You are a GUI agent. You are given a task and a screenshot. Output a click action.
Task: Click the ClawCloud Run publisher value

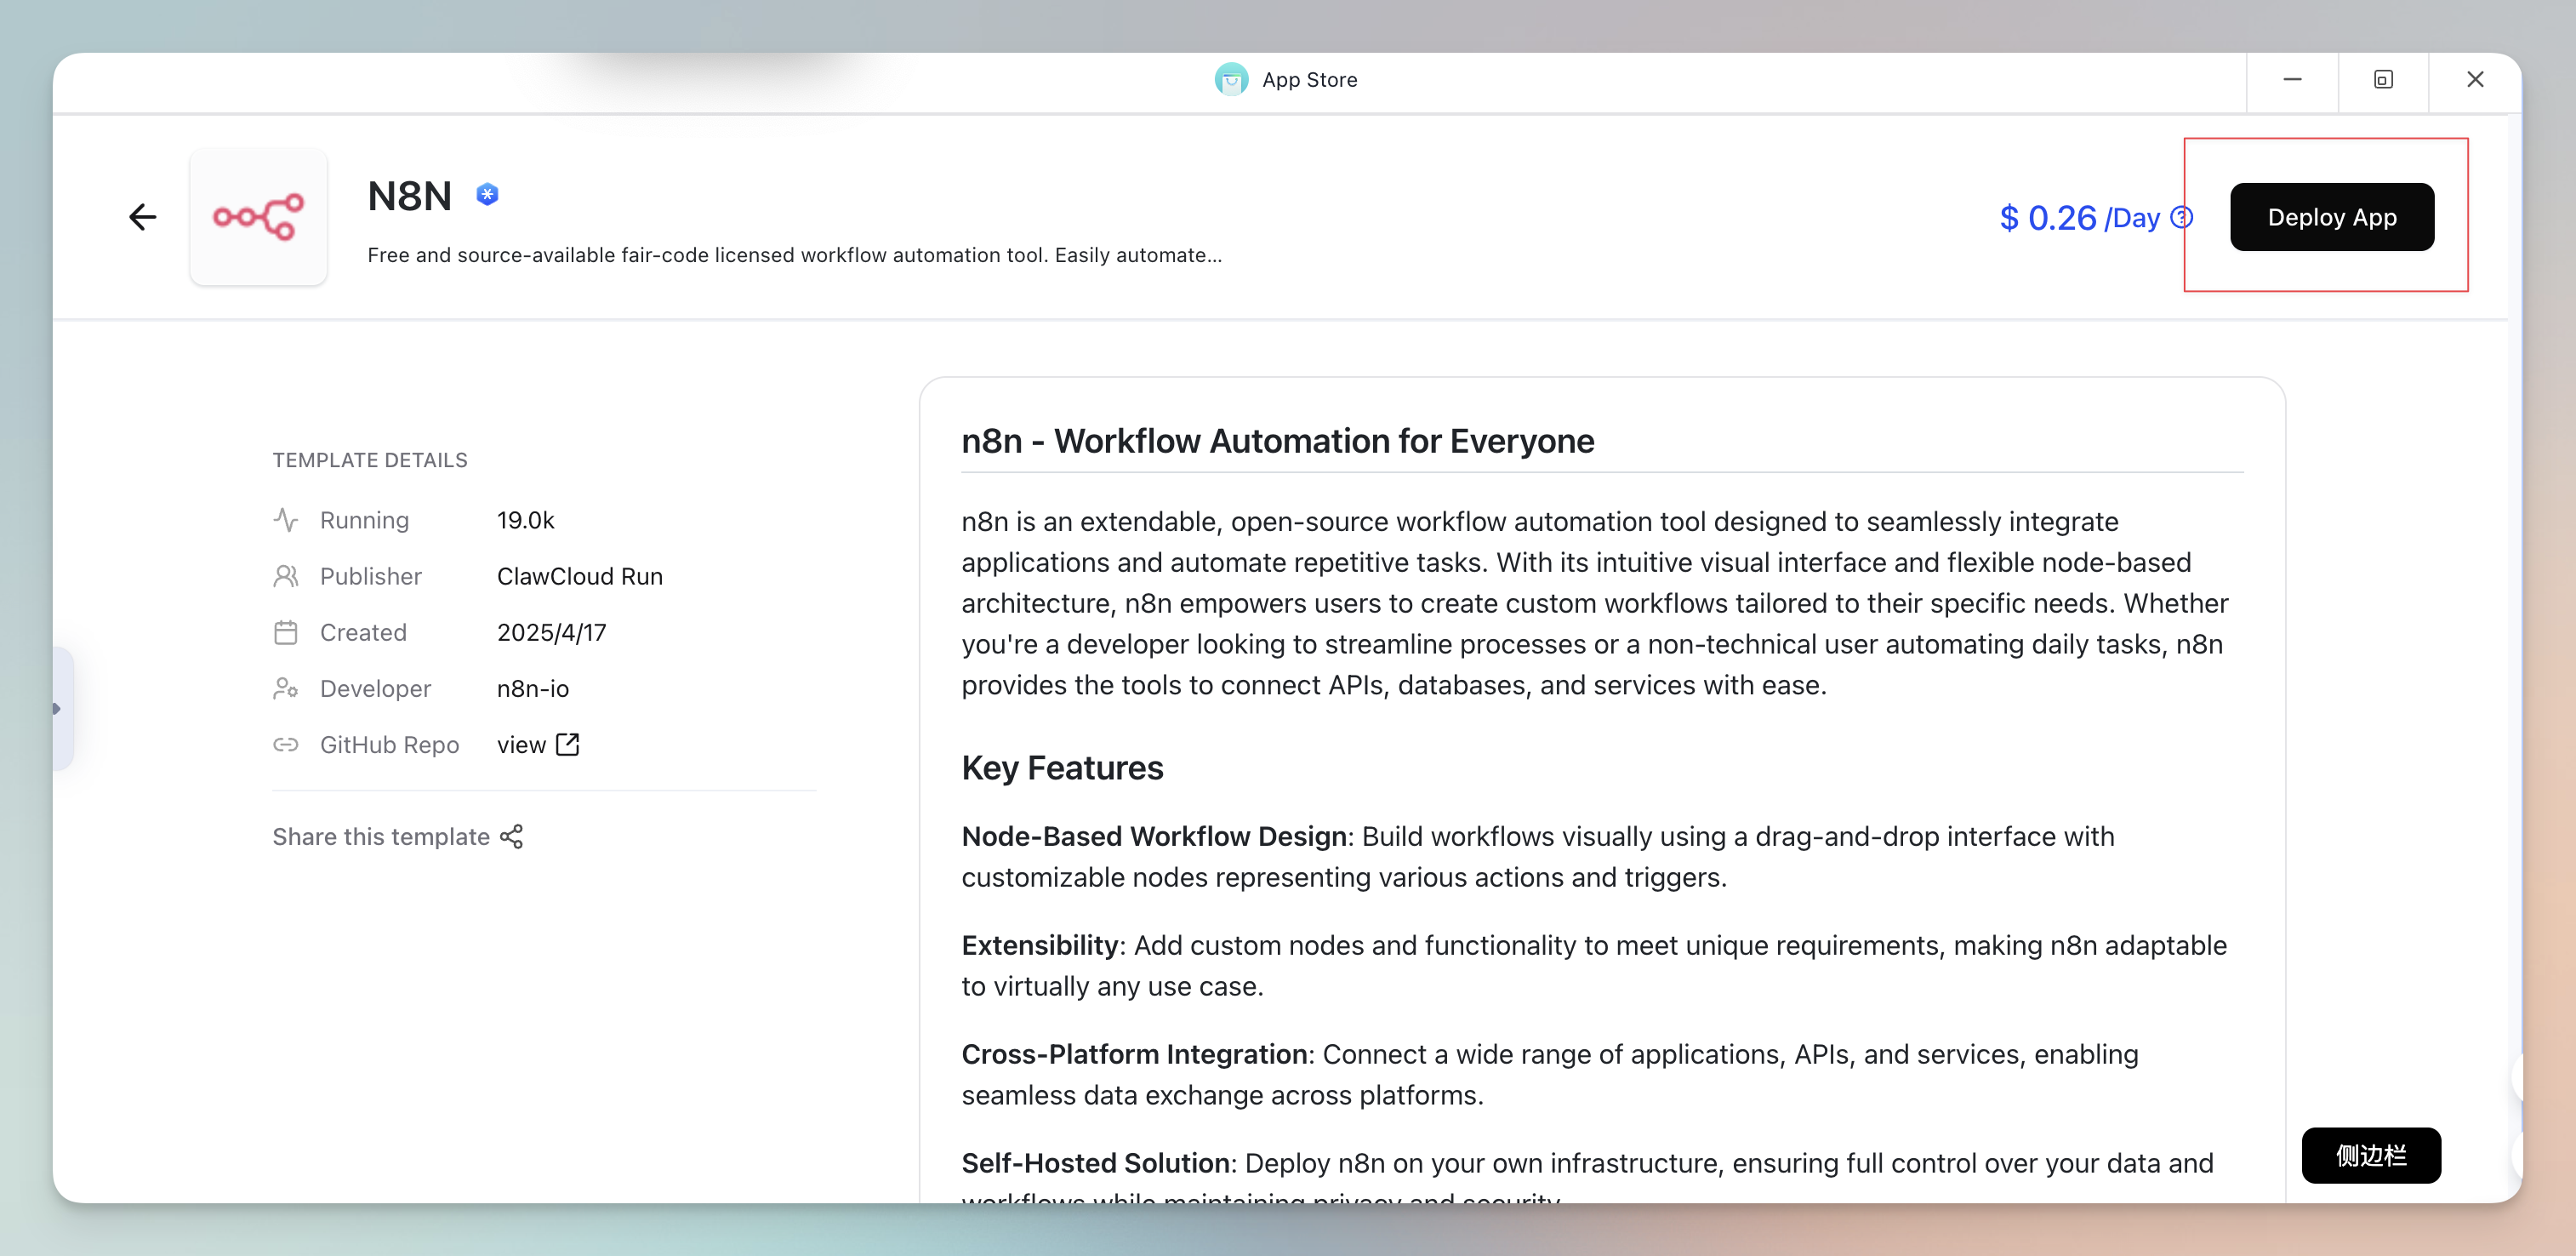click(580, 577)
